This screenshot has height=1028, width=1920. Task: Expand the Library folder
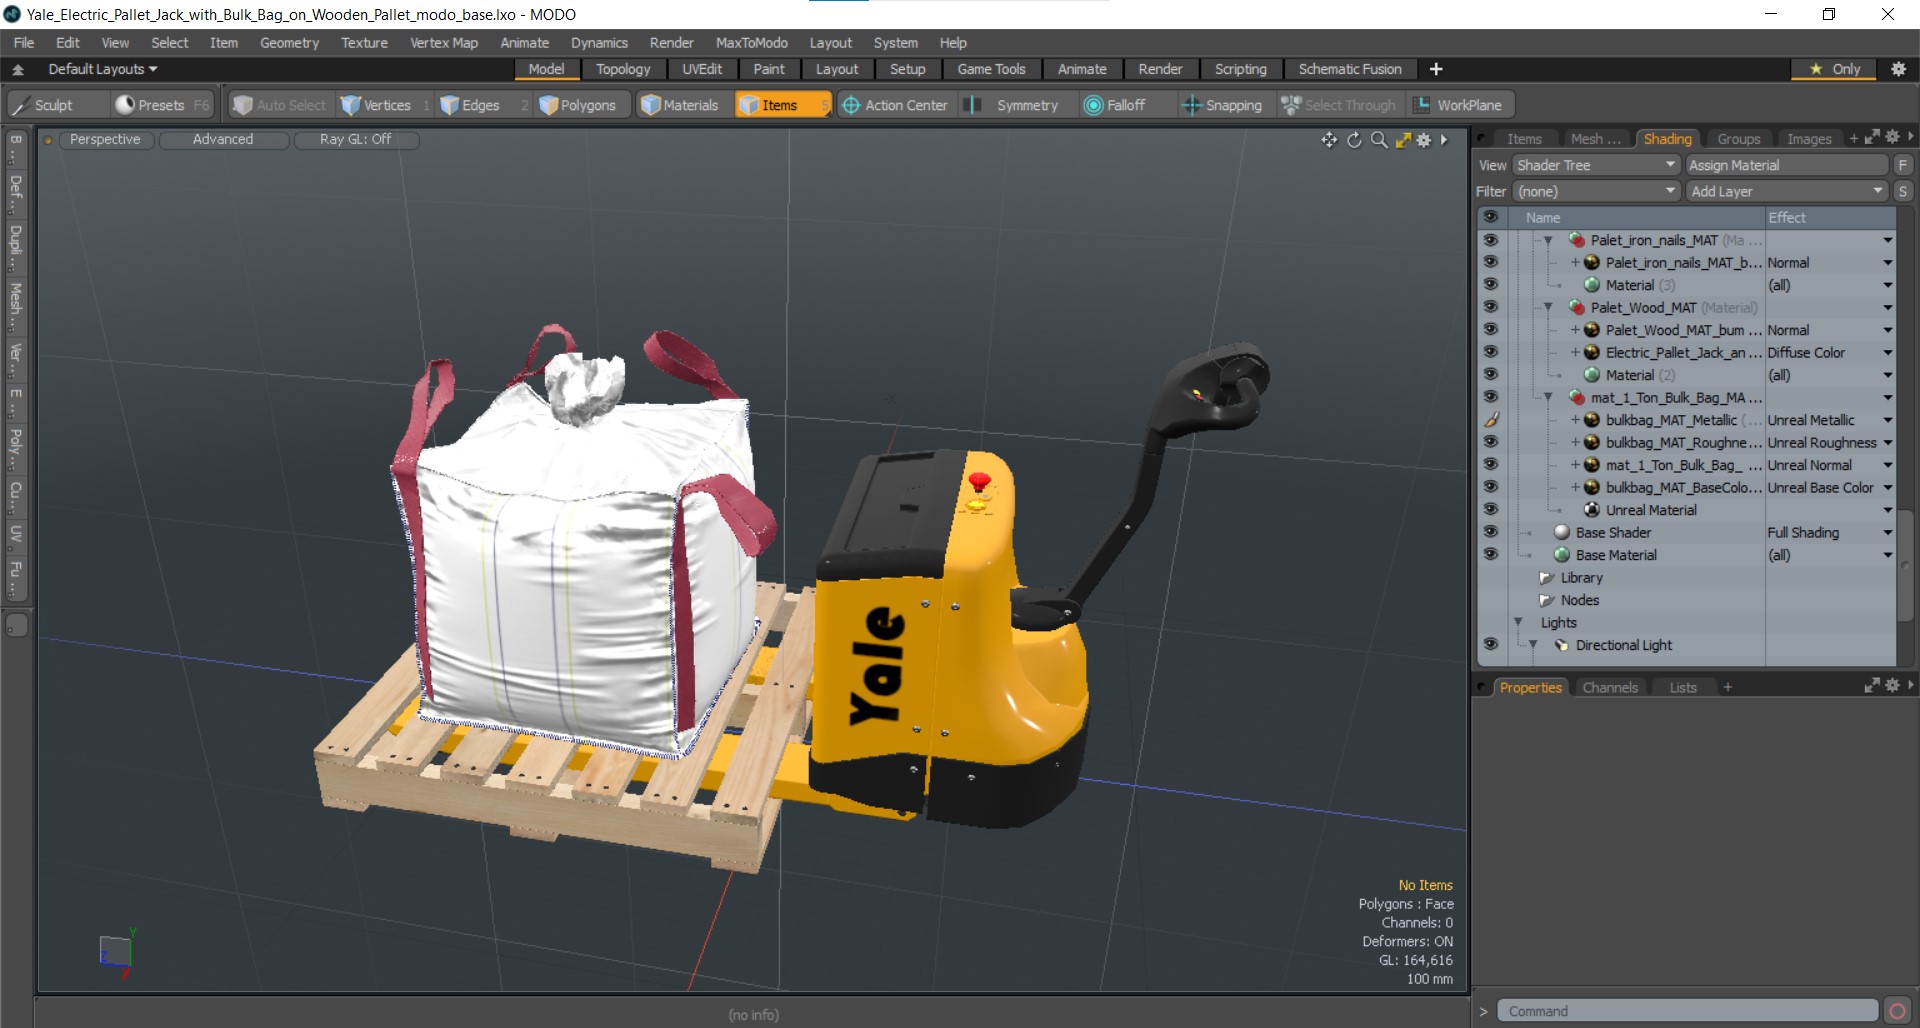point(1546,578)
